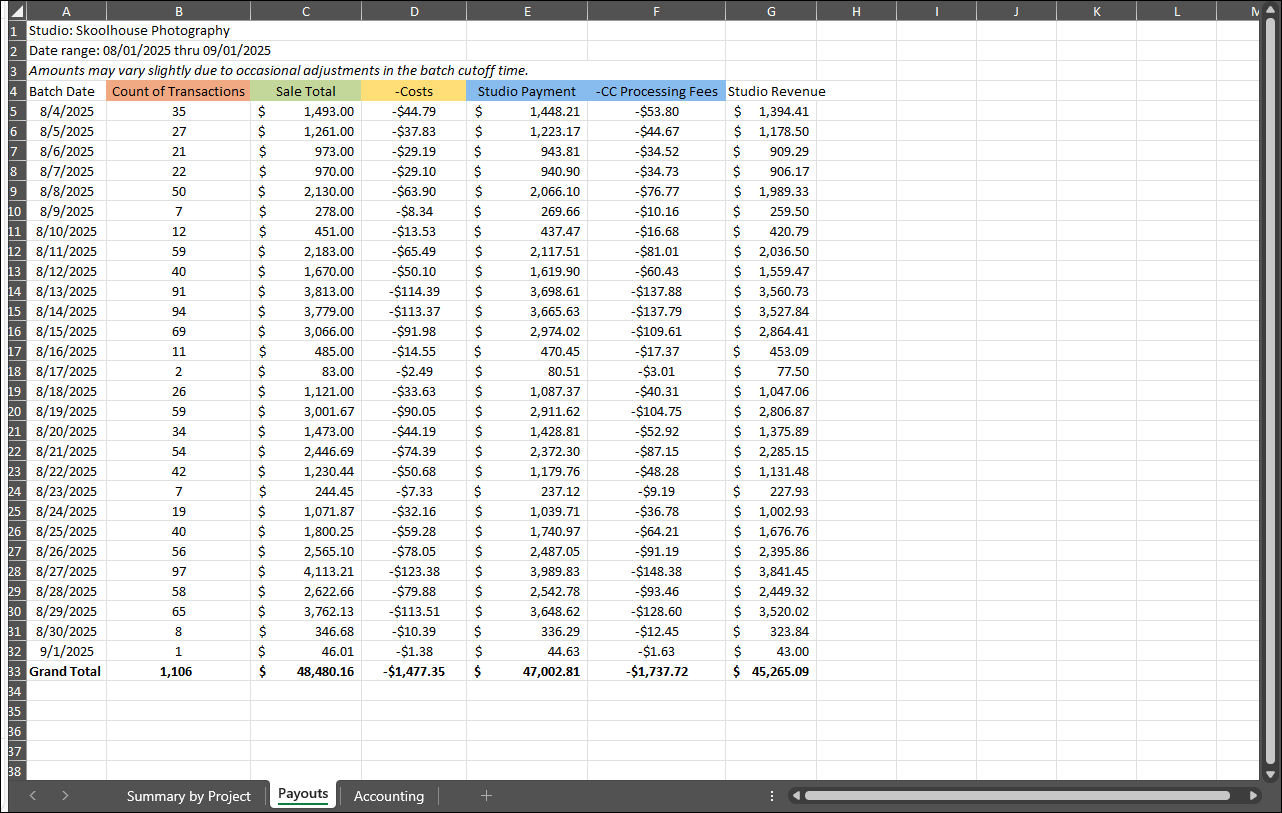This screenshot has width=1282, height=813.
Task: Click orange 'Count of Transactions' header cell
Action: 178,91
